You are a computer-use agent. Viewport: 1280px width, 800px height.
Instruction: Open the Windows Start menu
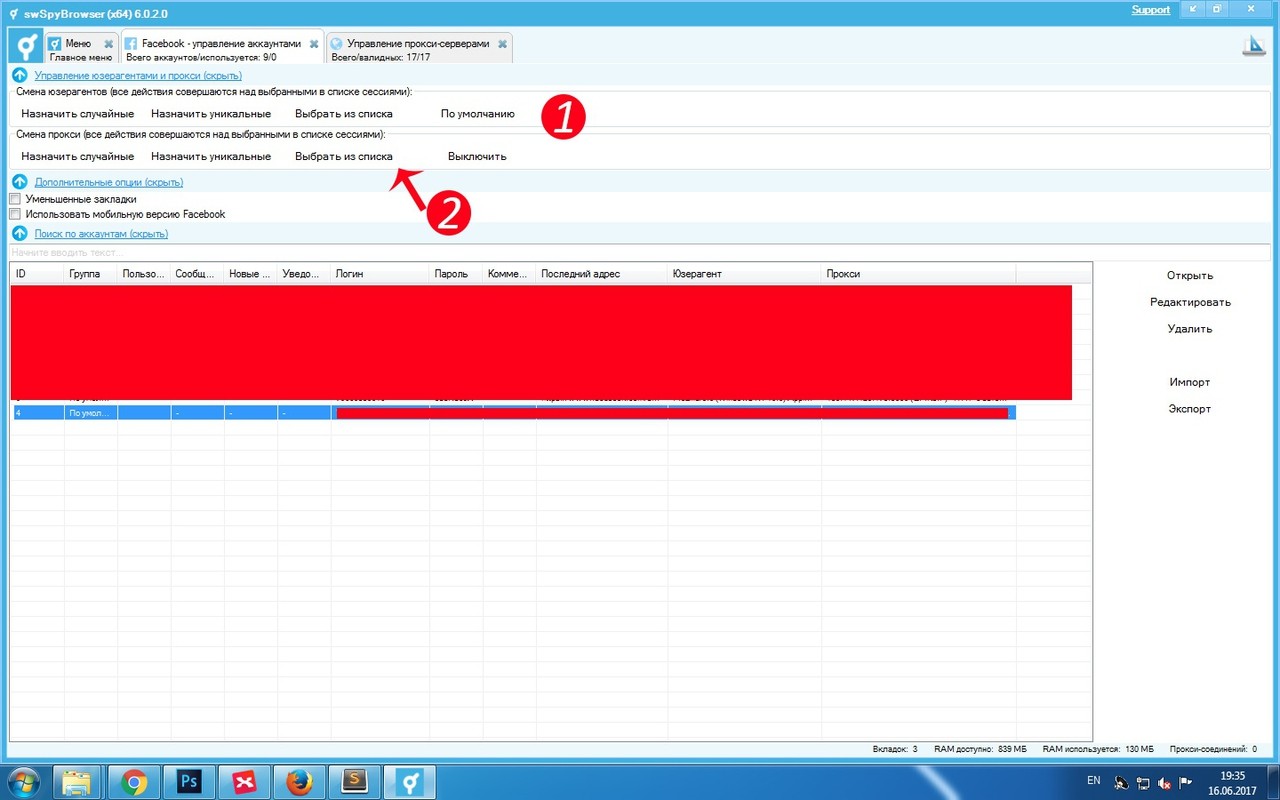click(x=23, y=781)
